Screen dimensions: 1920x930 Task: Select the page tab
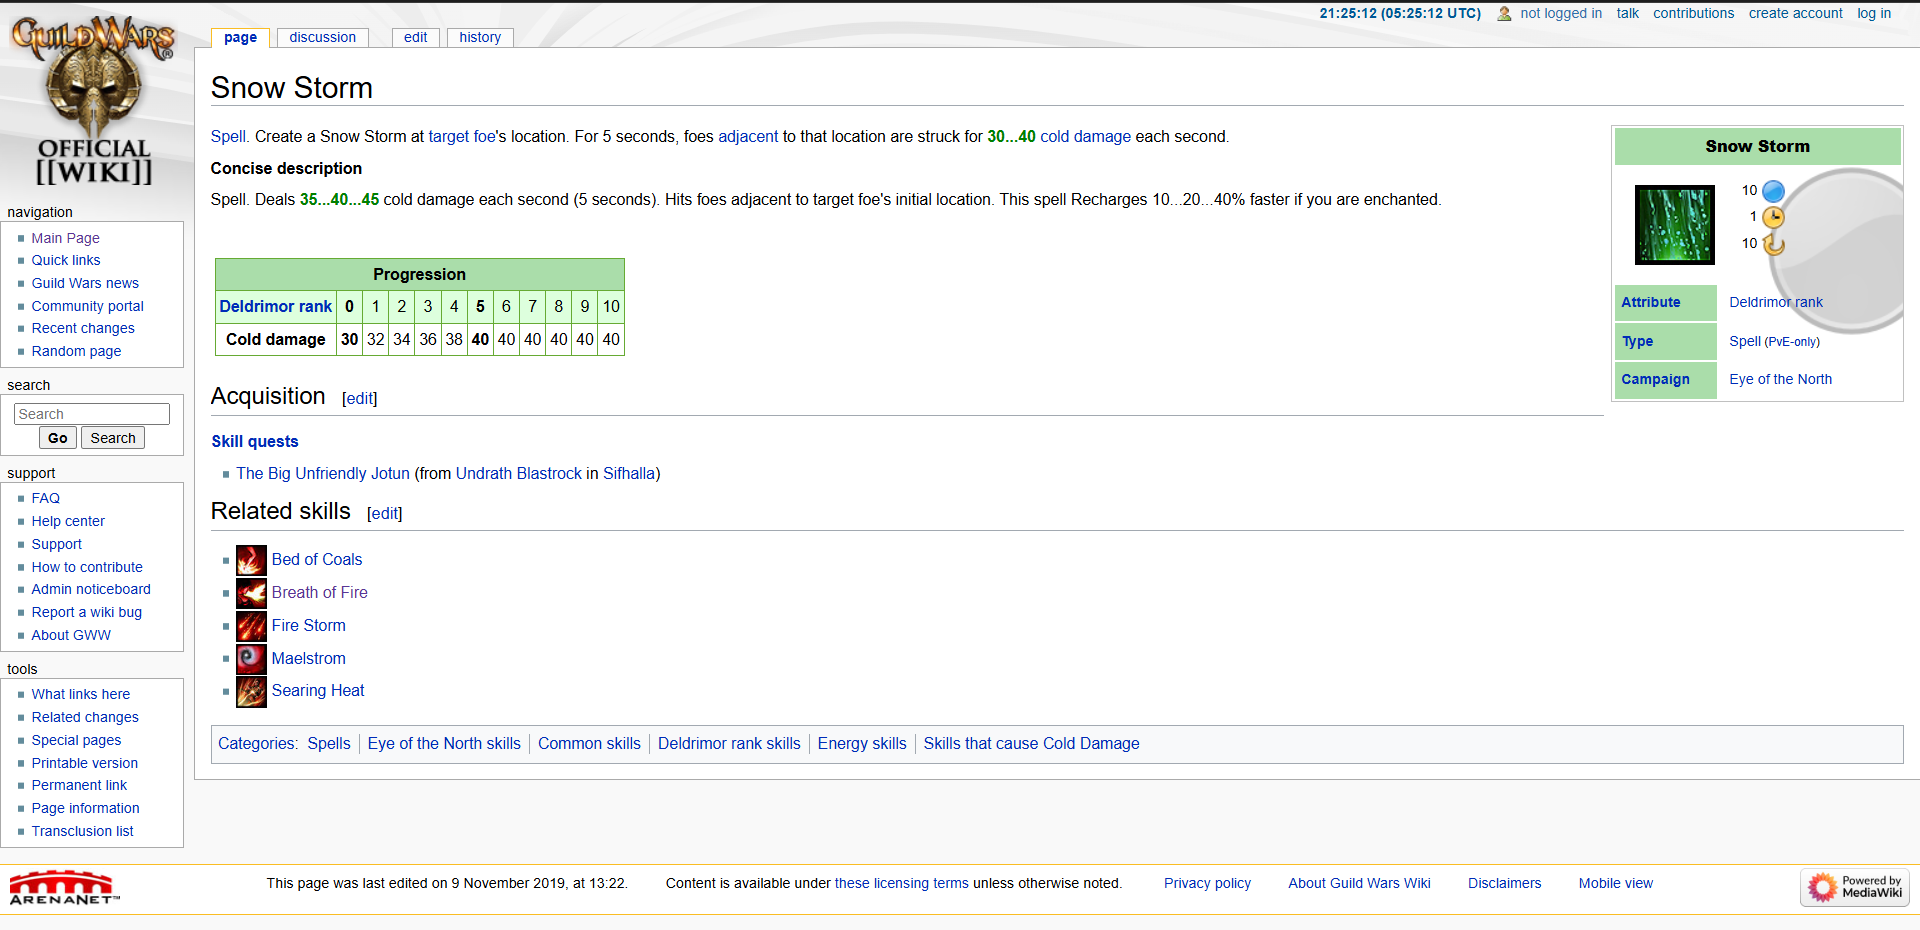240,38
